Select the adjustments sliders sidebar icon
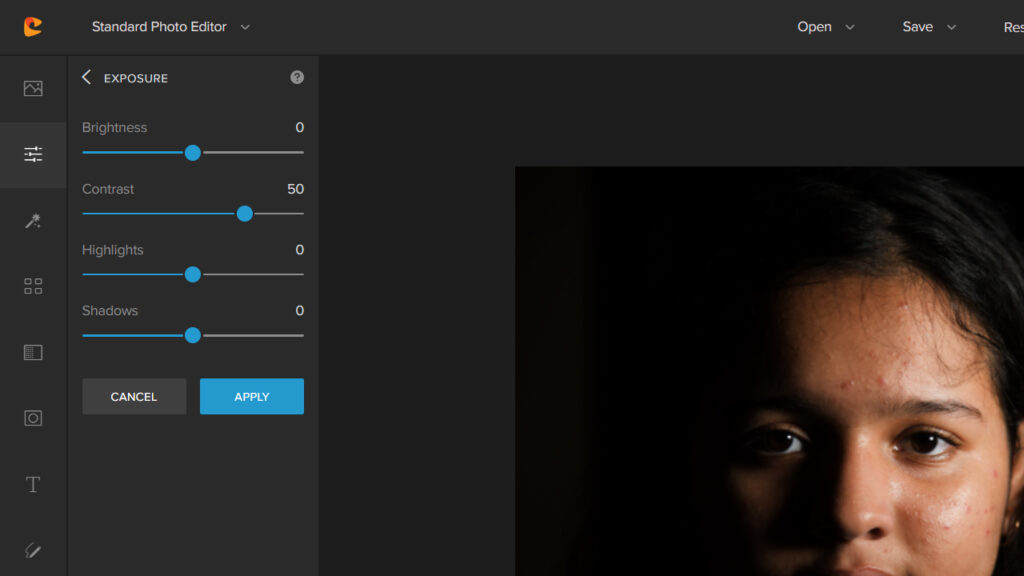 coord(33,154)
